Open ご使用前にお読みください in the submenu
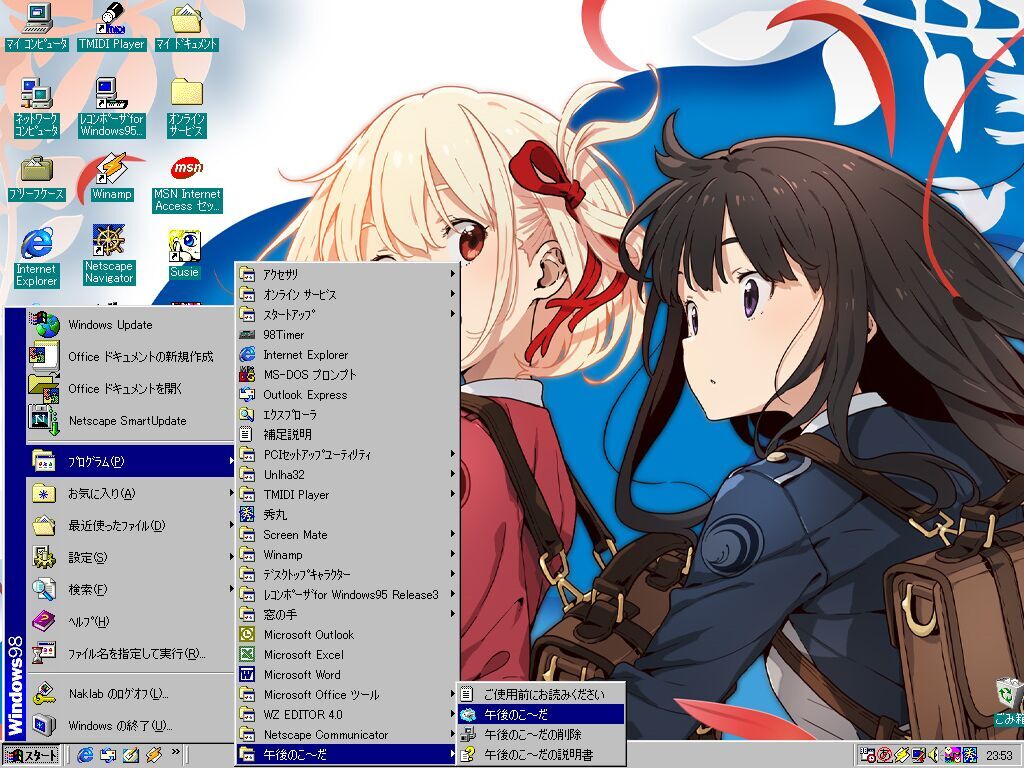This screenshot has width=1024, height=768. click(x=541, y=694)
